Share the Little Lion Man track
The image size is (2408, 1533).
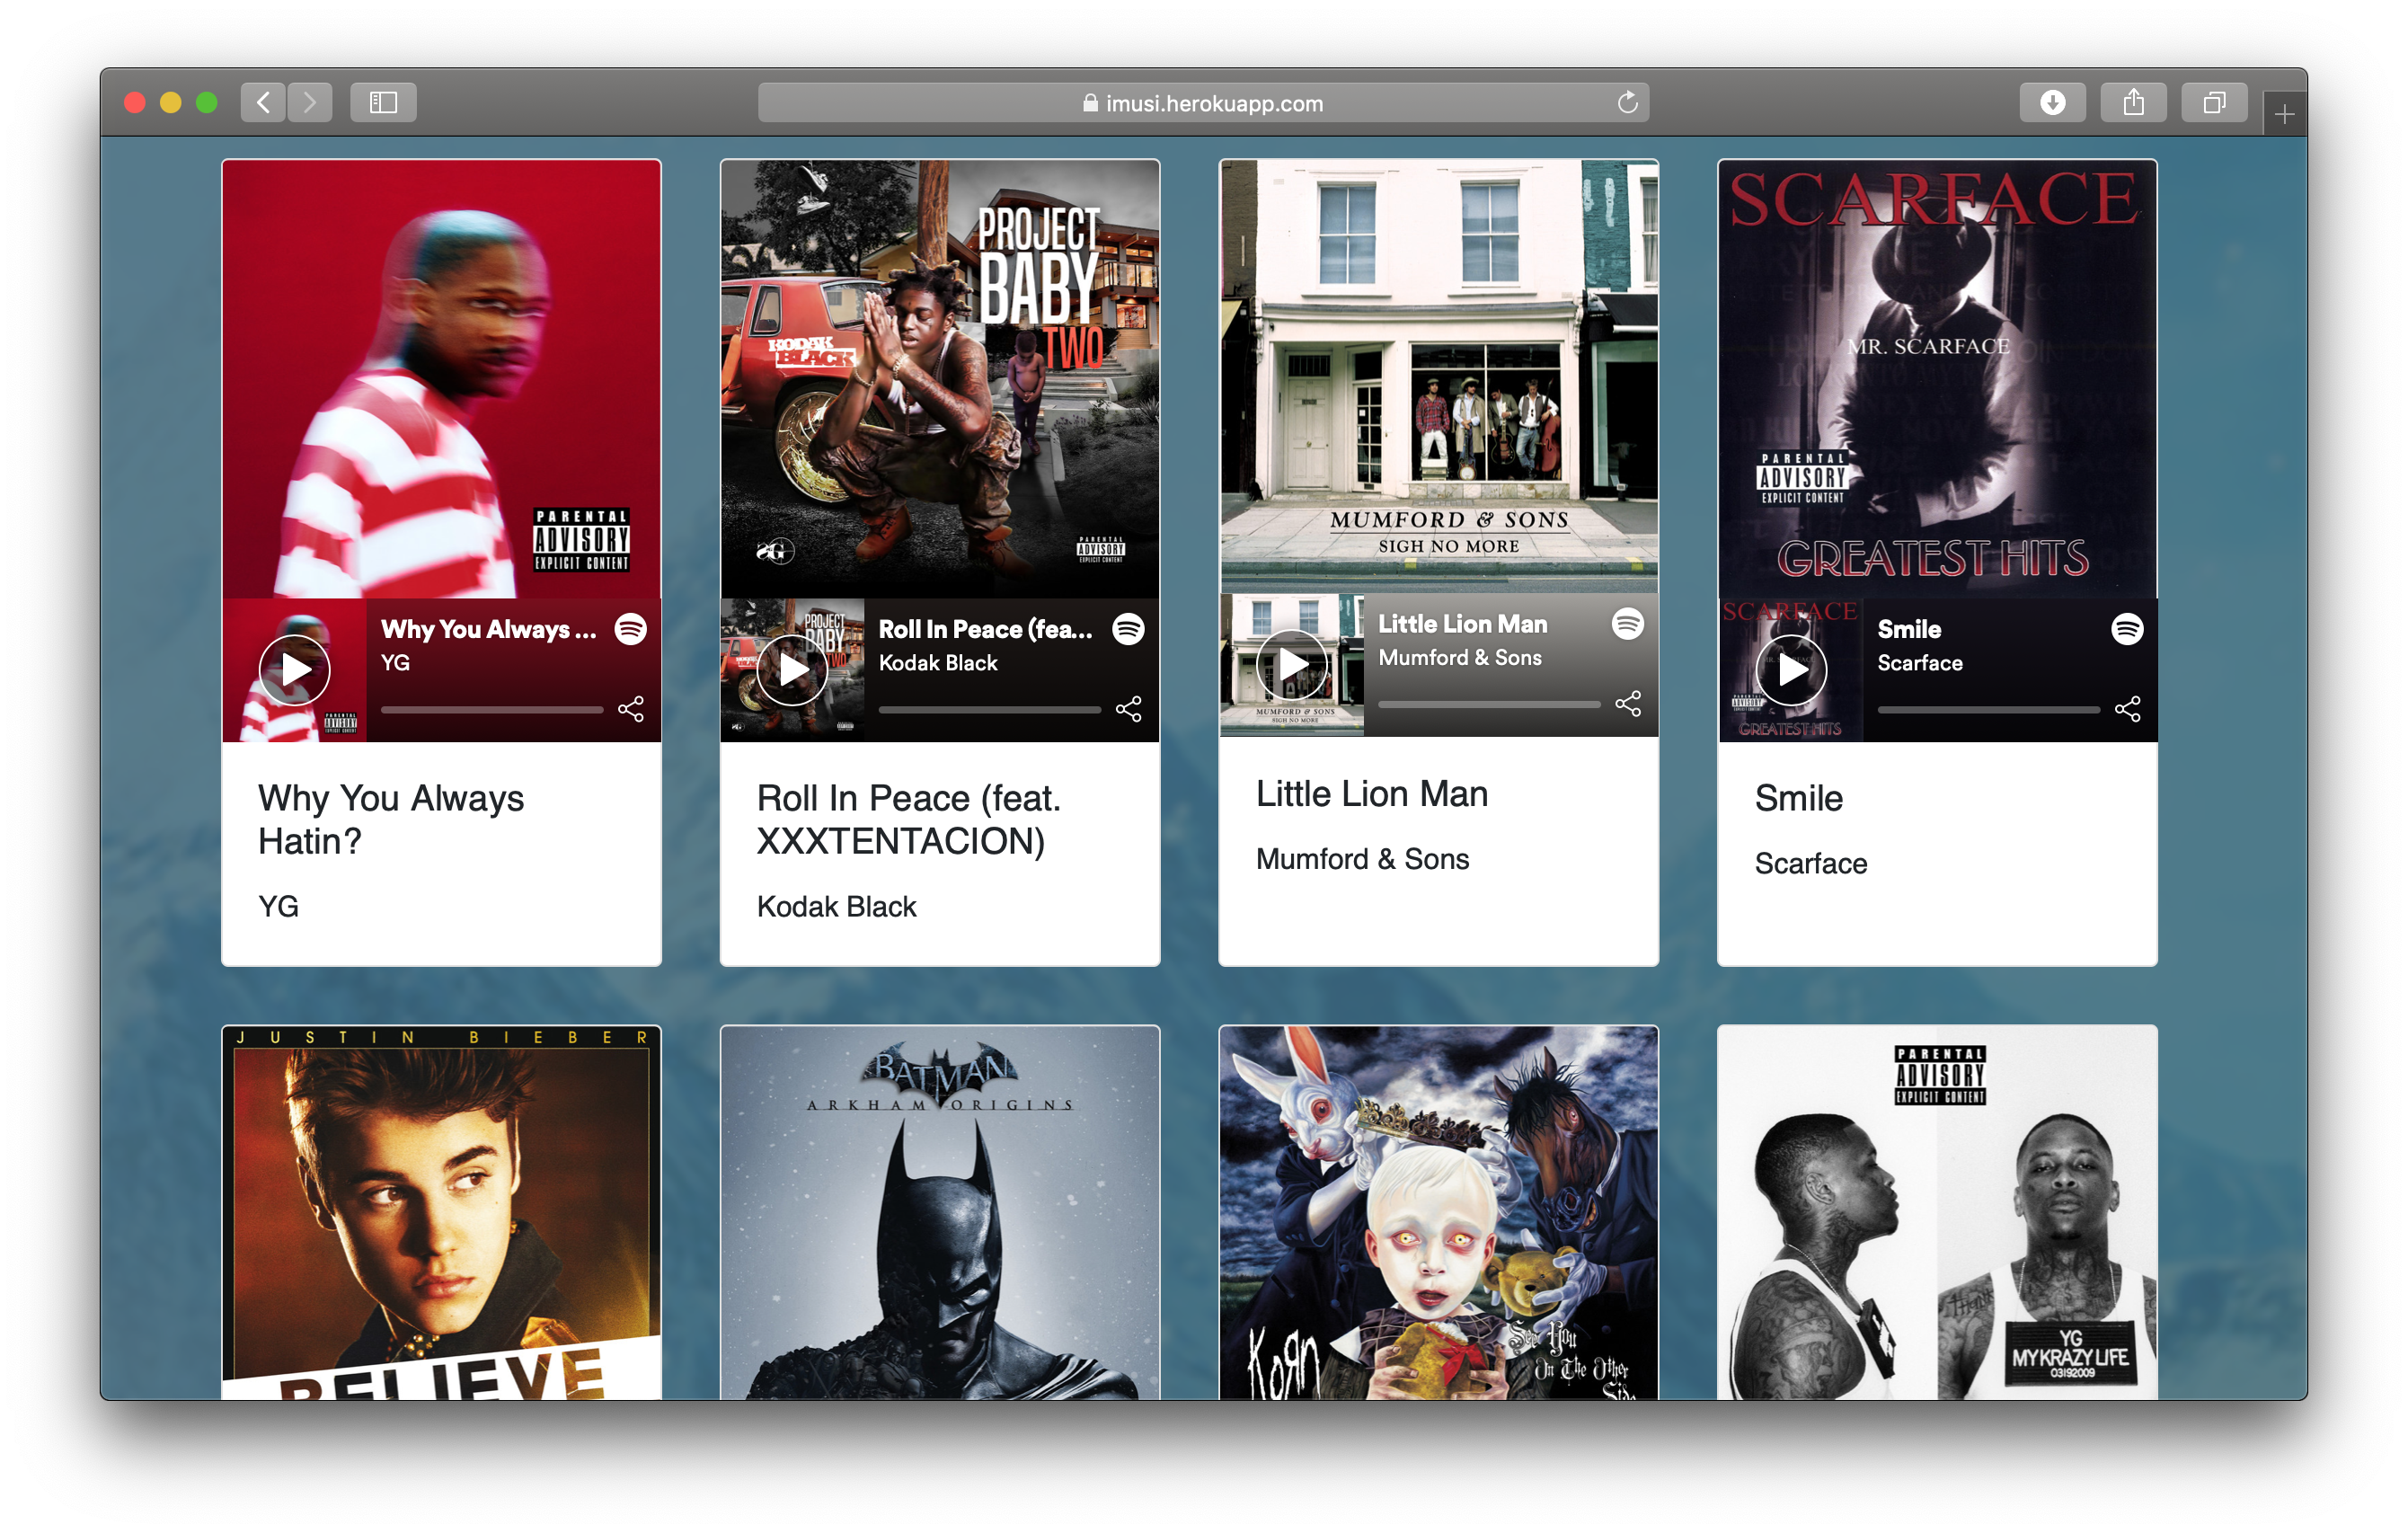click(1627, 704)
